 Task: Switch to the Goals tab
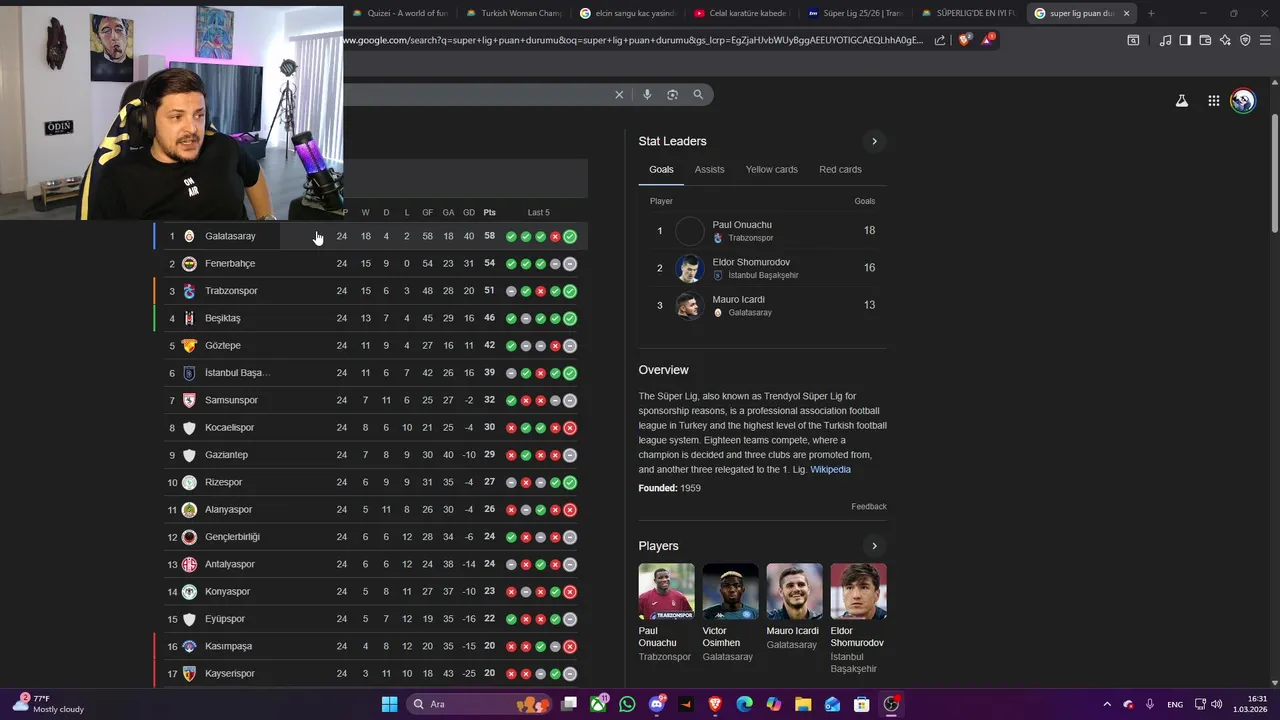point(661,169)
